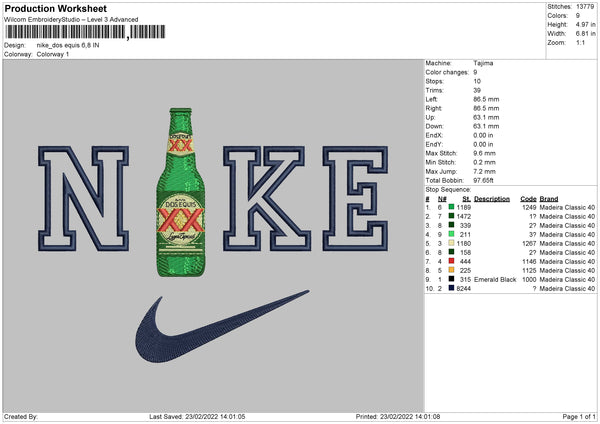Viewport: 600px width, 424px height.
Task: Click the Max Stitch value 9.6 mm
Action: tap(484, 153)
